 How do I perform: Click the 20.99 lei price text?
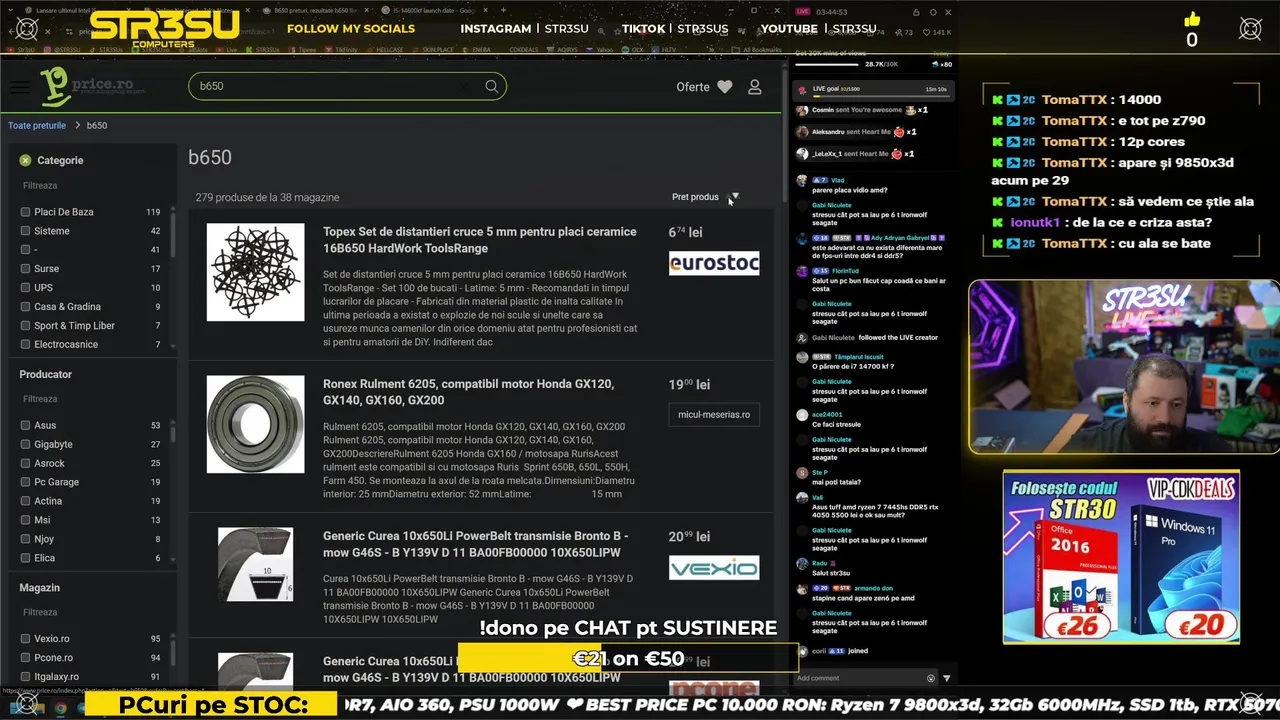[689, 536]
